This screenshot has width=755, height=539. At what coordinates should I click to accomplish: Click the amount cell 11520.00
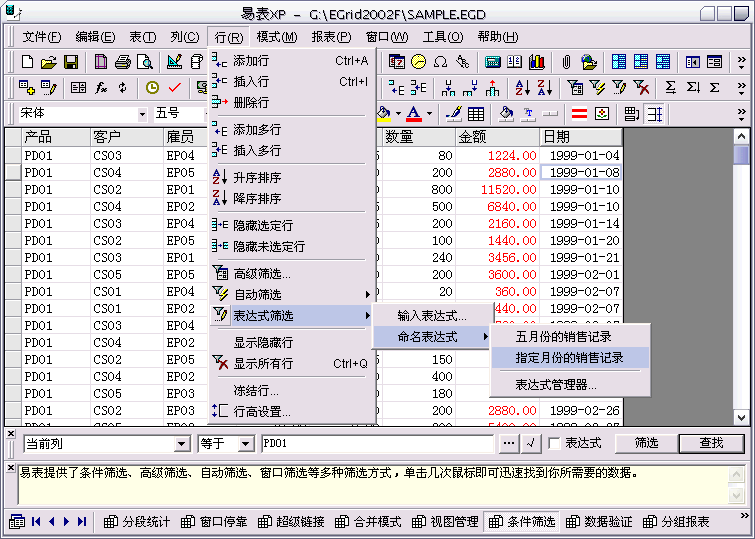coord(498,190)
